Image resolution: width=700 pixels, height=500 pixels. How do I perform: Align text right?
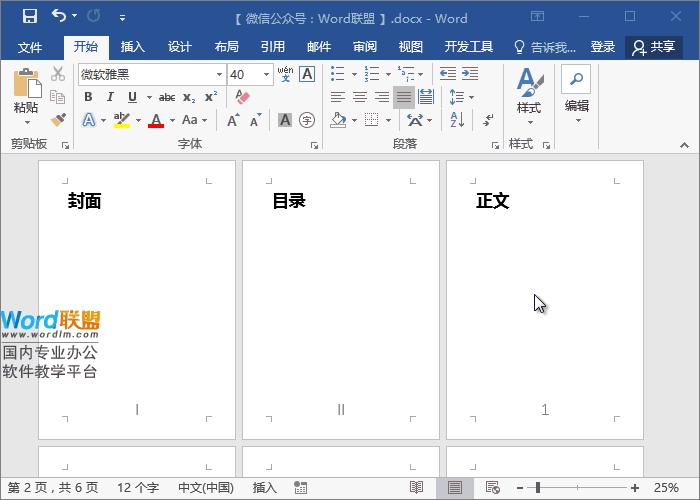click(382, 97)
